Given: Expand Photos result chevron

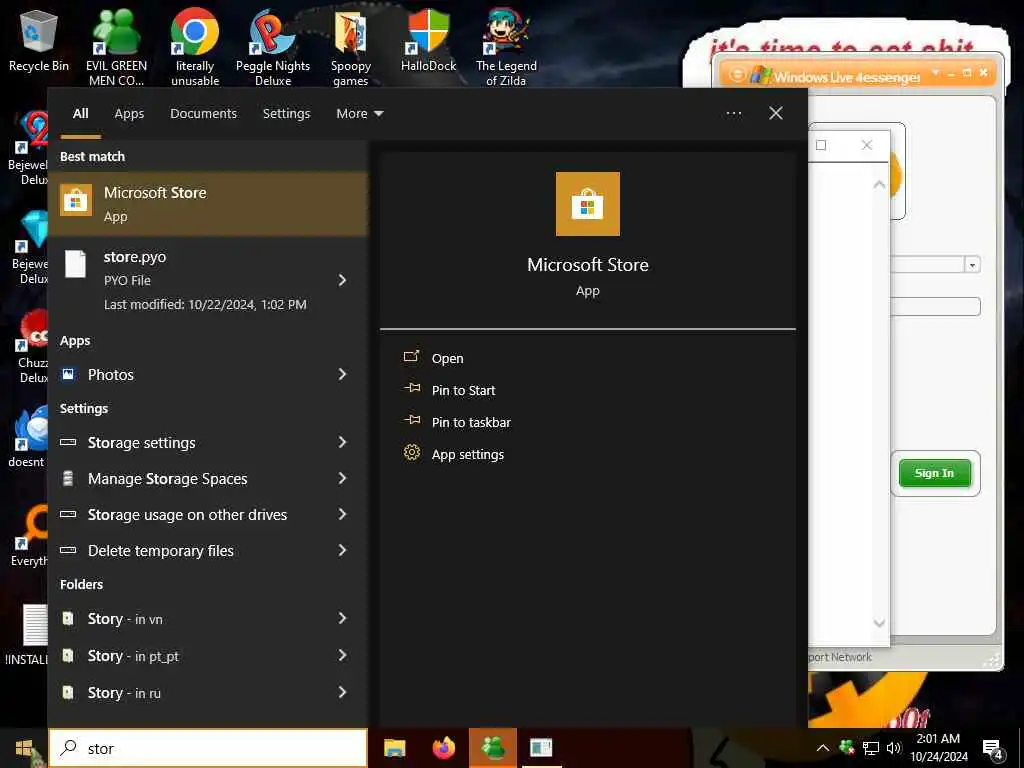Looking at the screenshot, I should [342, 374].
